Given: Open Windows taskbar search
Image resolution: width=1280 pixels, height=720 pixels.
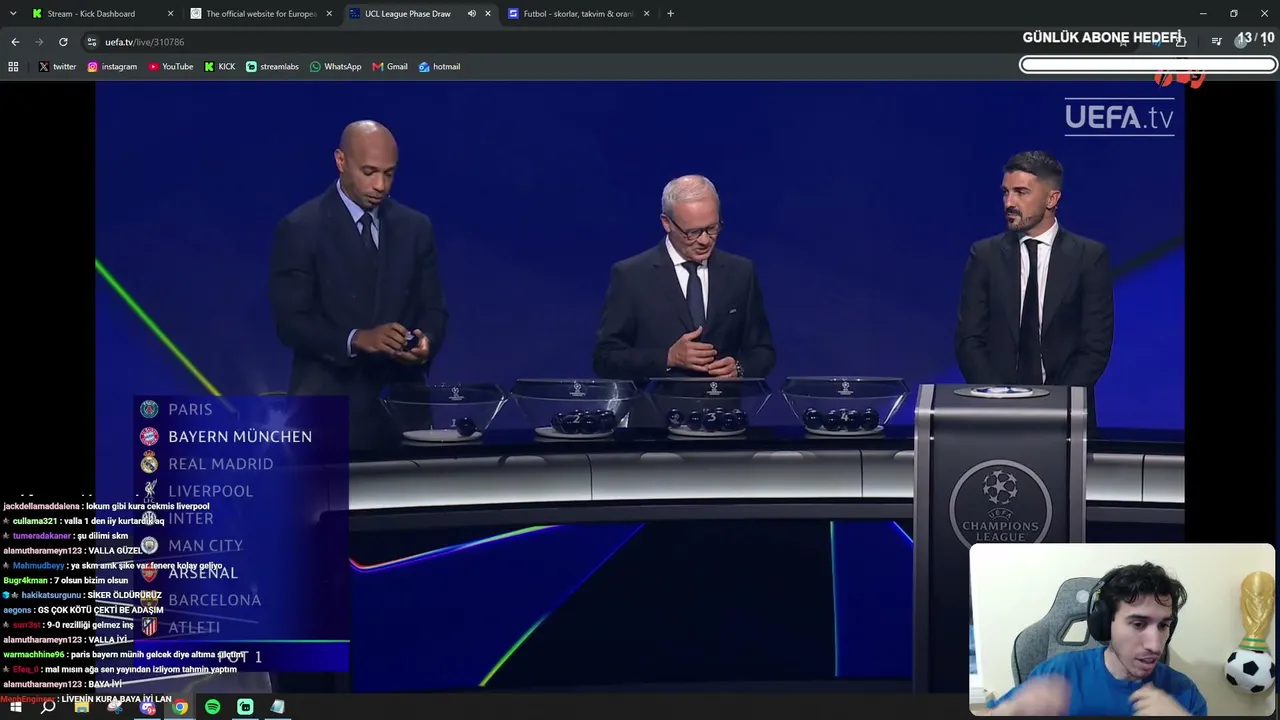Looking at the screenshot, I should pyautogui.click(x=48, y=707).
